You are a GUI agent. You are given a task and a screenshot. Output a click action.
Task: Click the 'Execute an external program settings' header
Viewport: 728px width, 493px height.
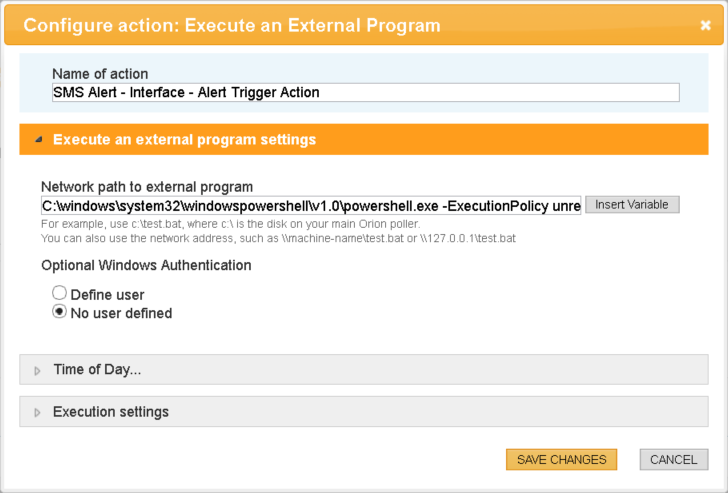click(184, 140)
